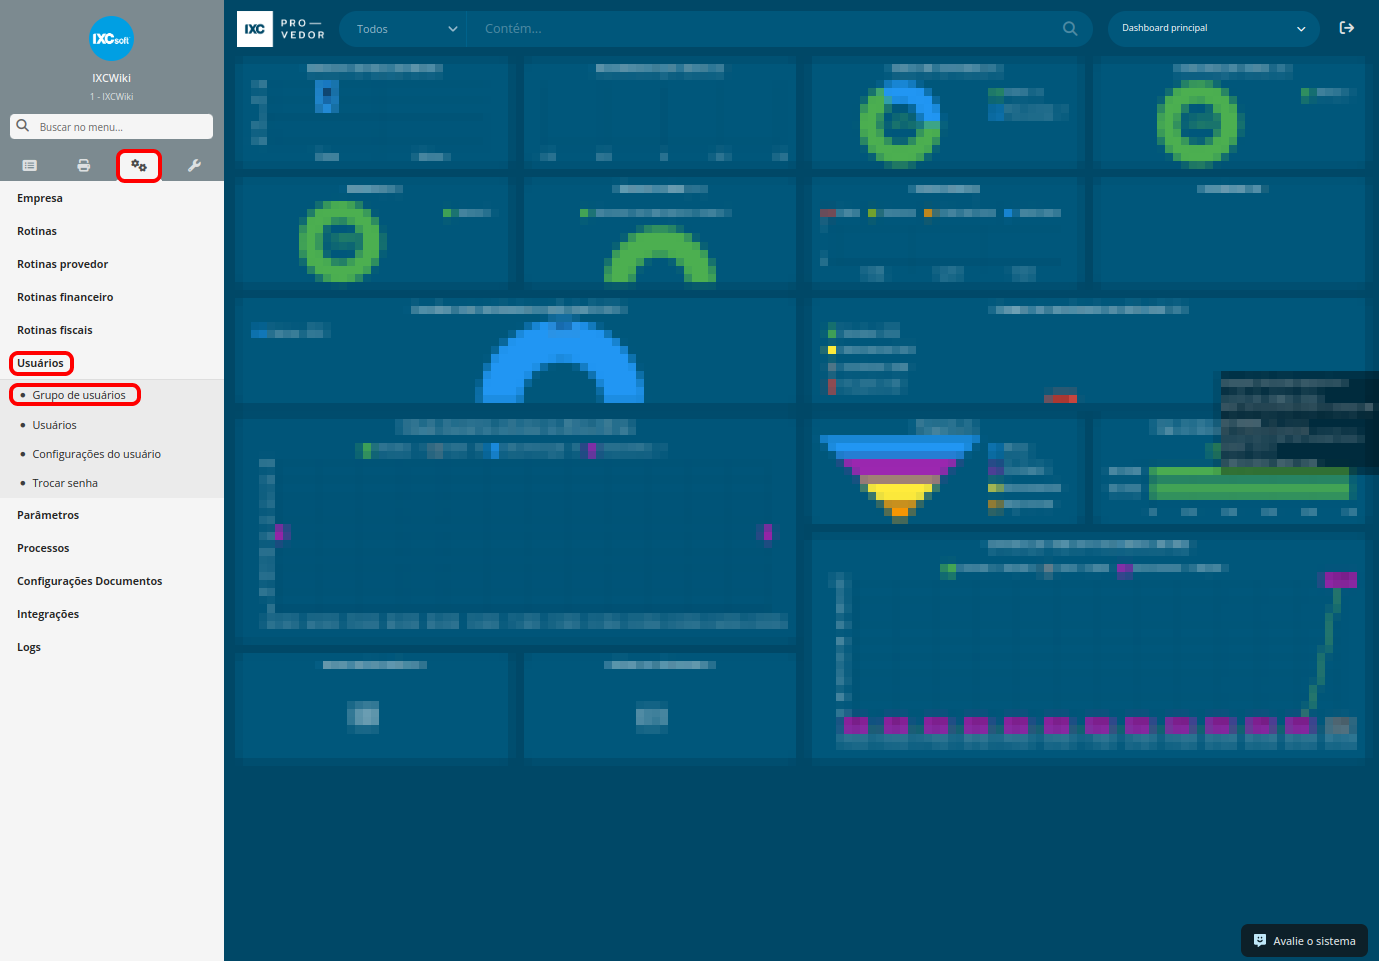Expand the Rotinas provedor menu

[62, 264]
